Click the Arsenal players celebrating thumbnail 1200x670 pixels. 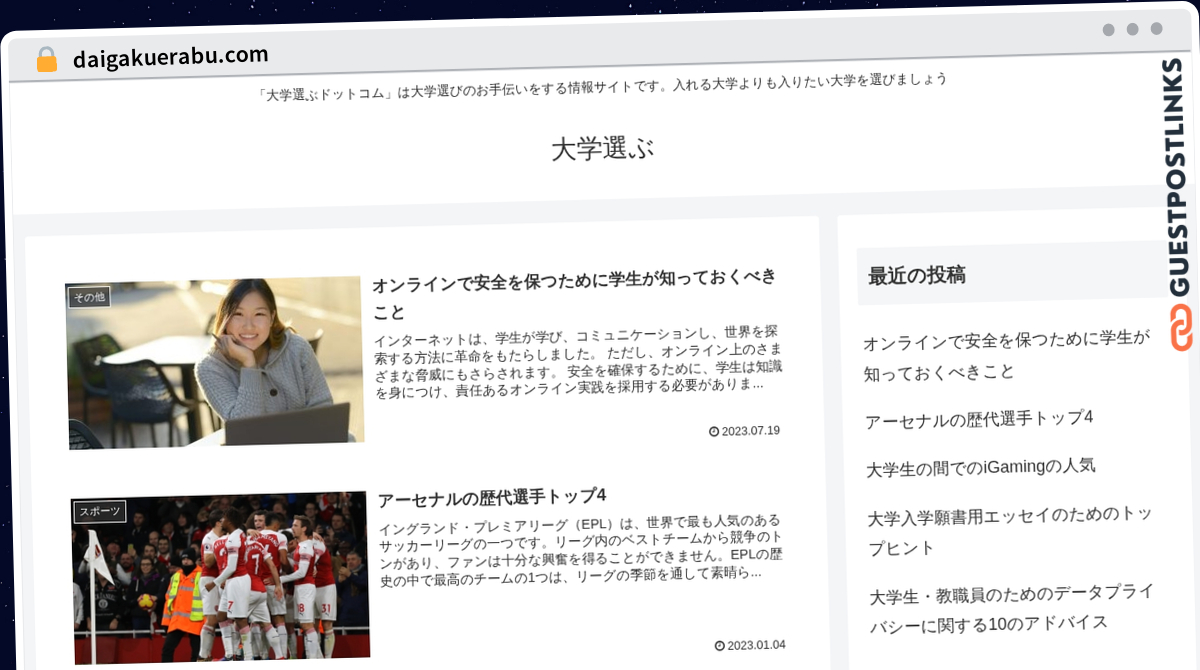click(221, 576)
